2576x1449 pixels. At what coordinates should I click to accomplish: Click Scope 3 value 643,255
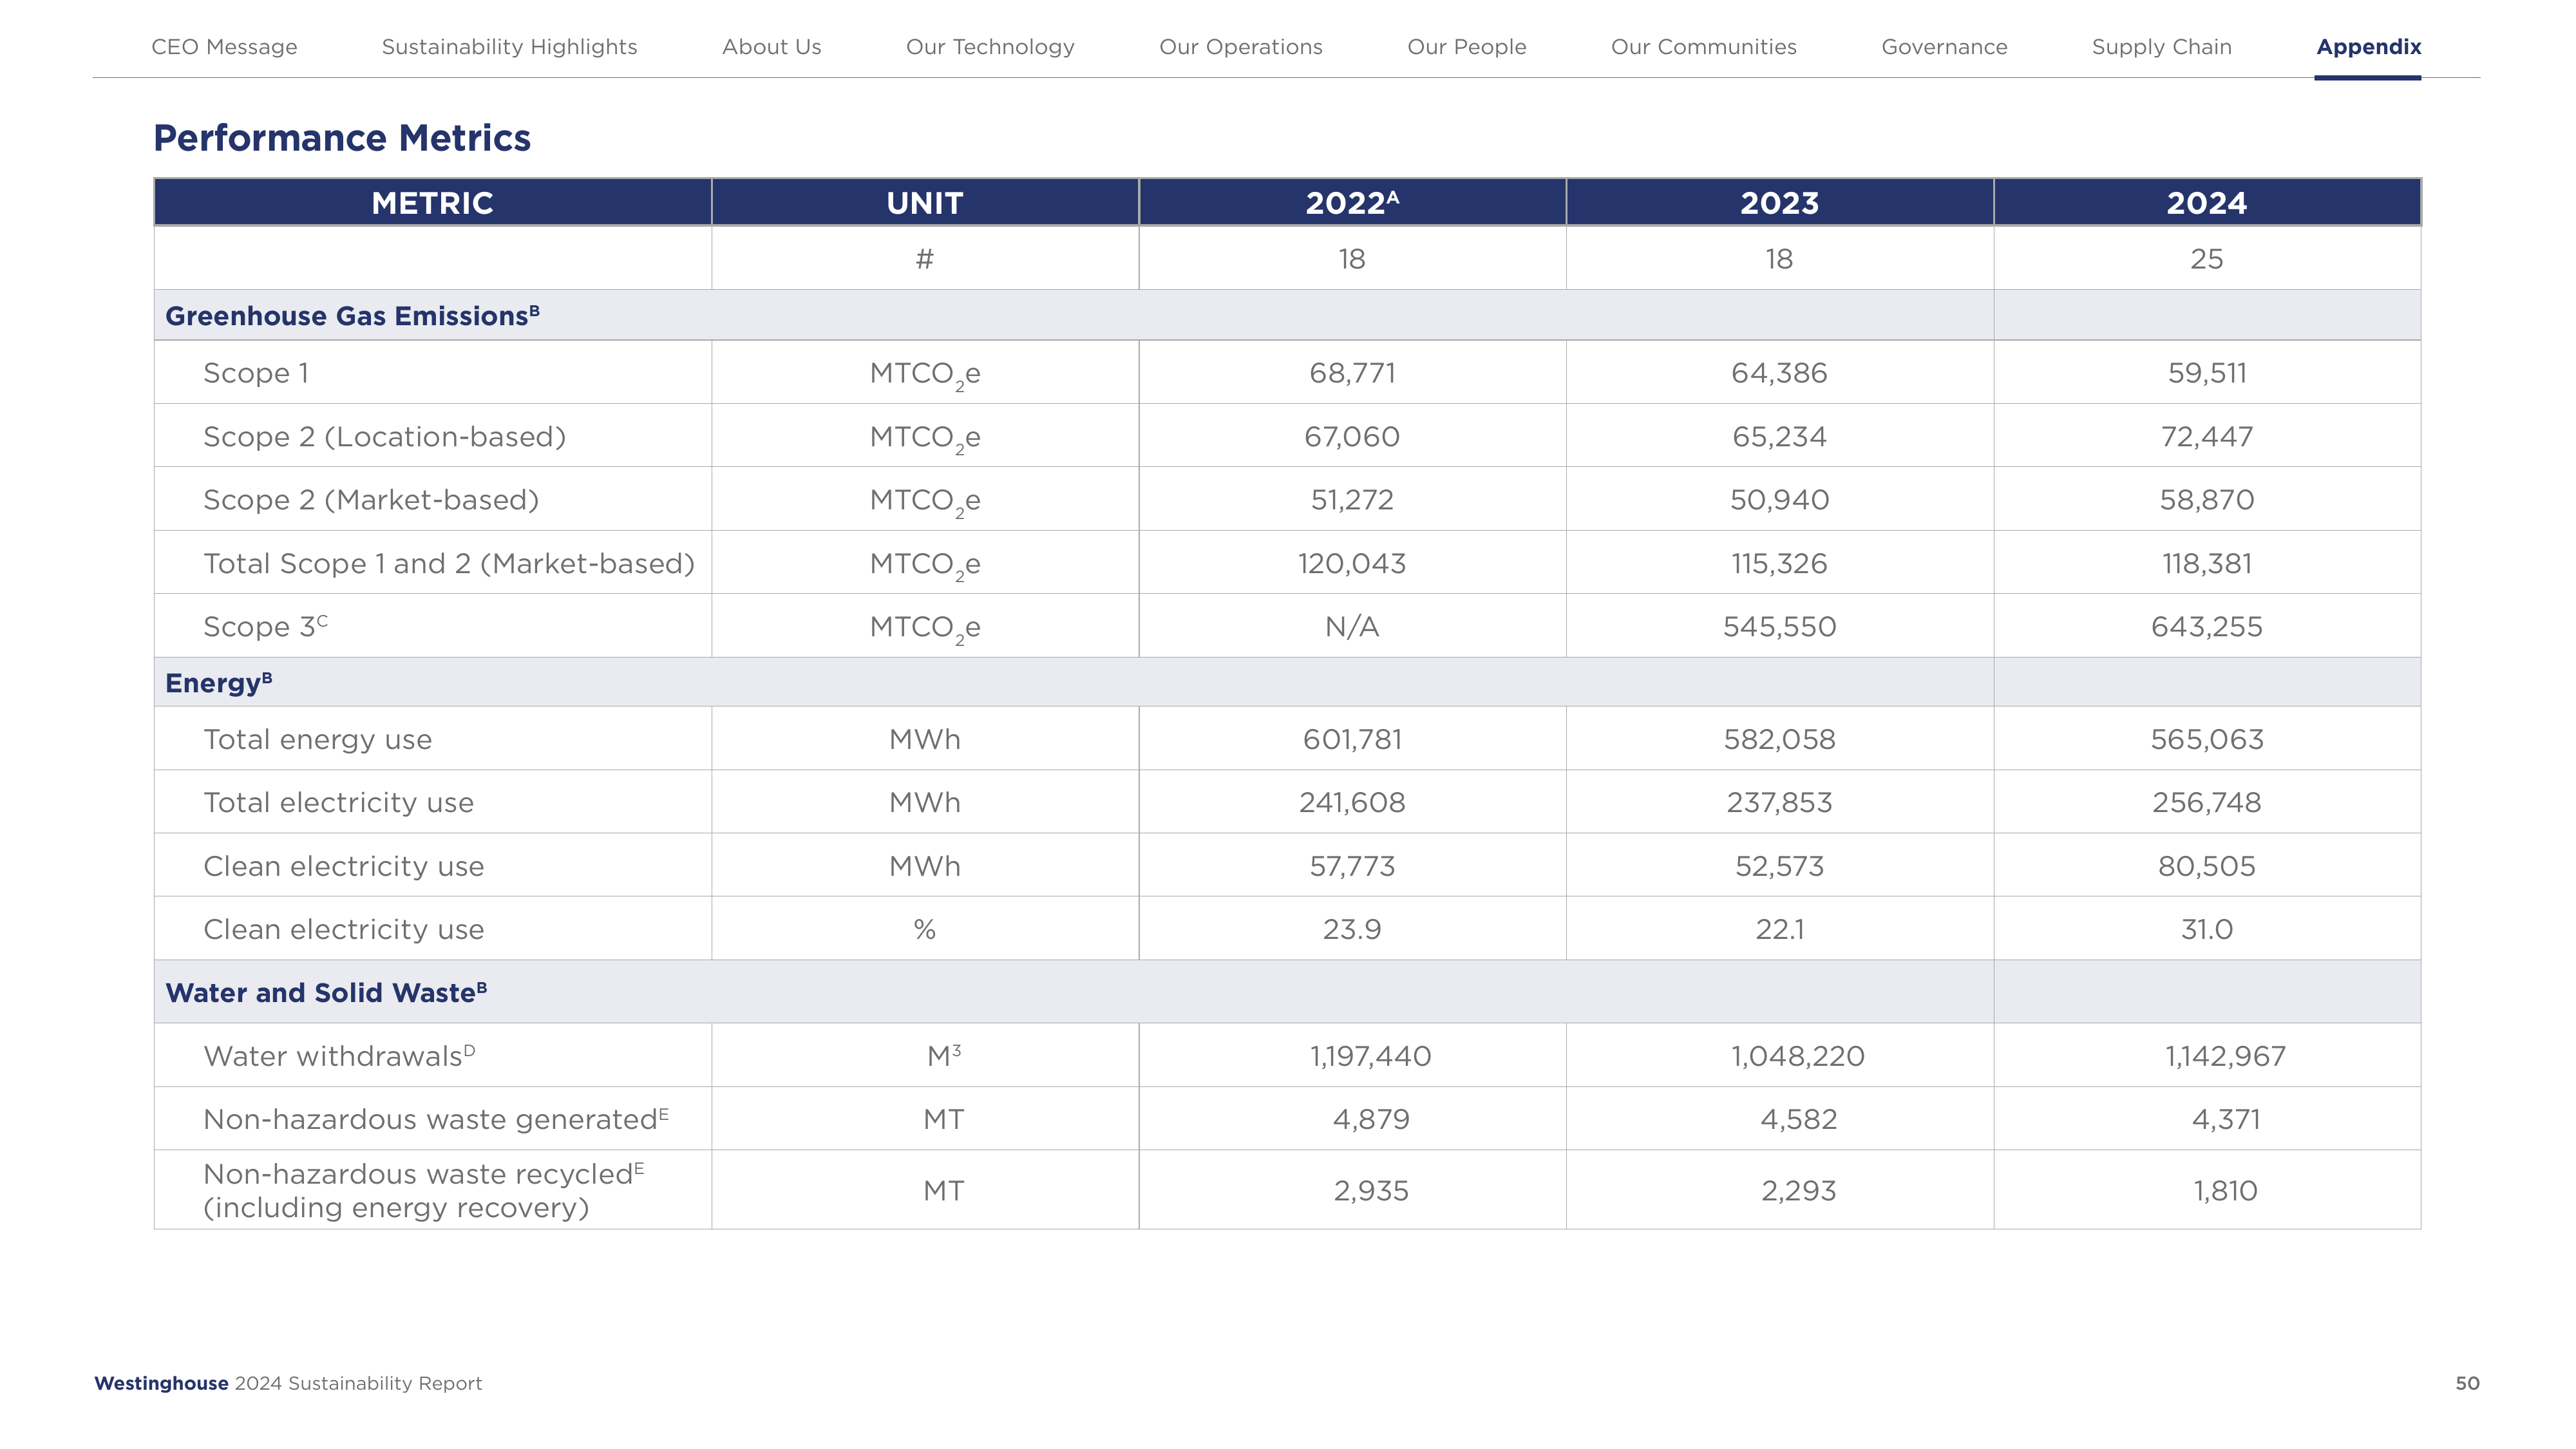coord(2207,627)
